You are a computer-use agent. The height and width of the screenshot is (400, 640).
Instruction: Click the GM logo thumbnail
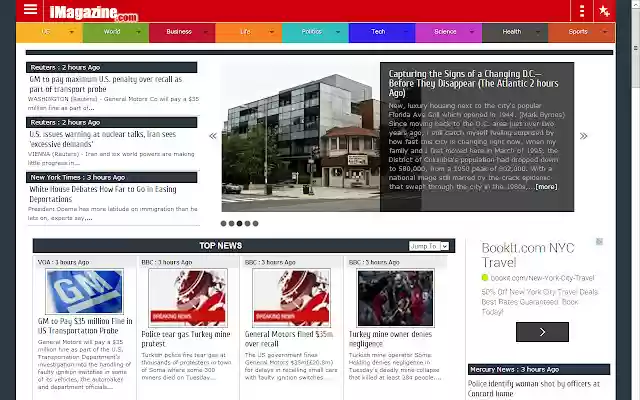[84, 291]
